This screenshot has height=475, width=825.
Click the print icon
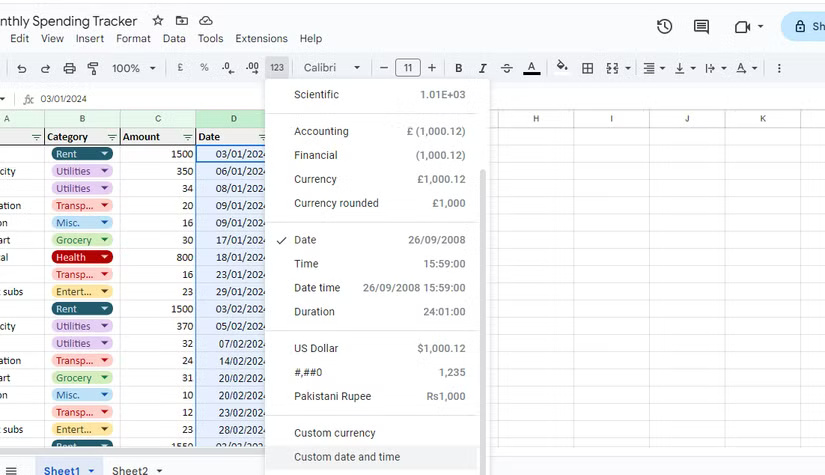pyautogui.click(x=69, y=68)
